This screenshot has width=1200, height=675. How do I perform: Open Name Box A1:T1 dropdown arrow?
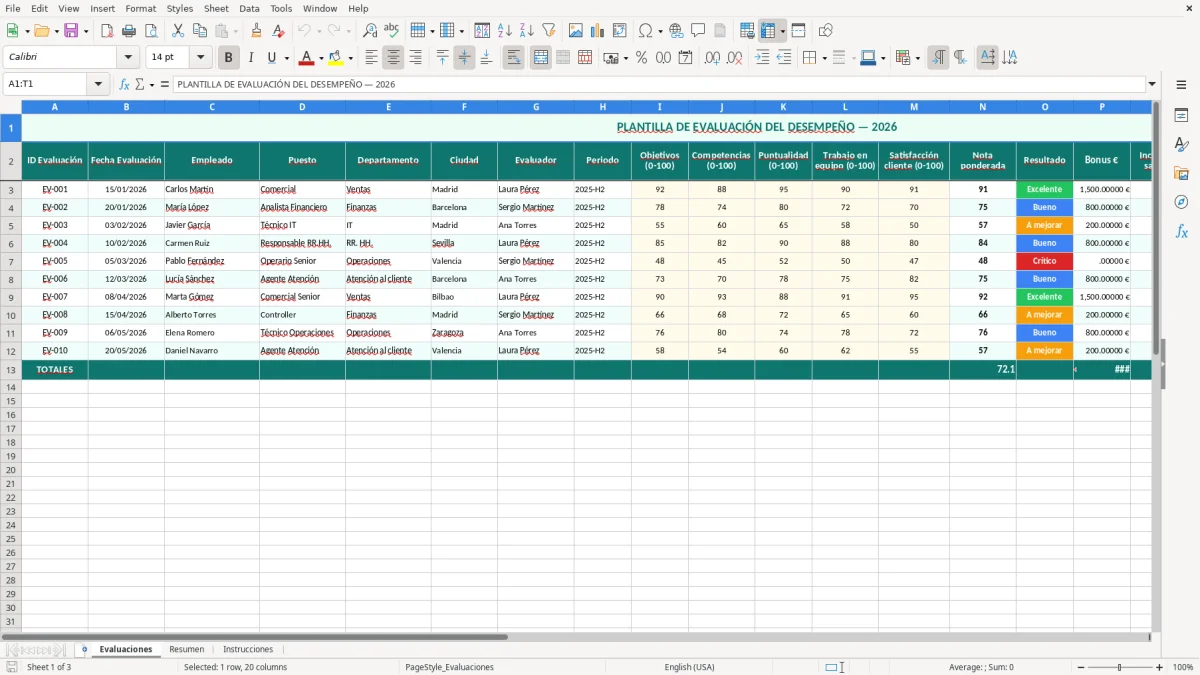point(98,85)
